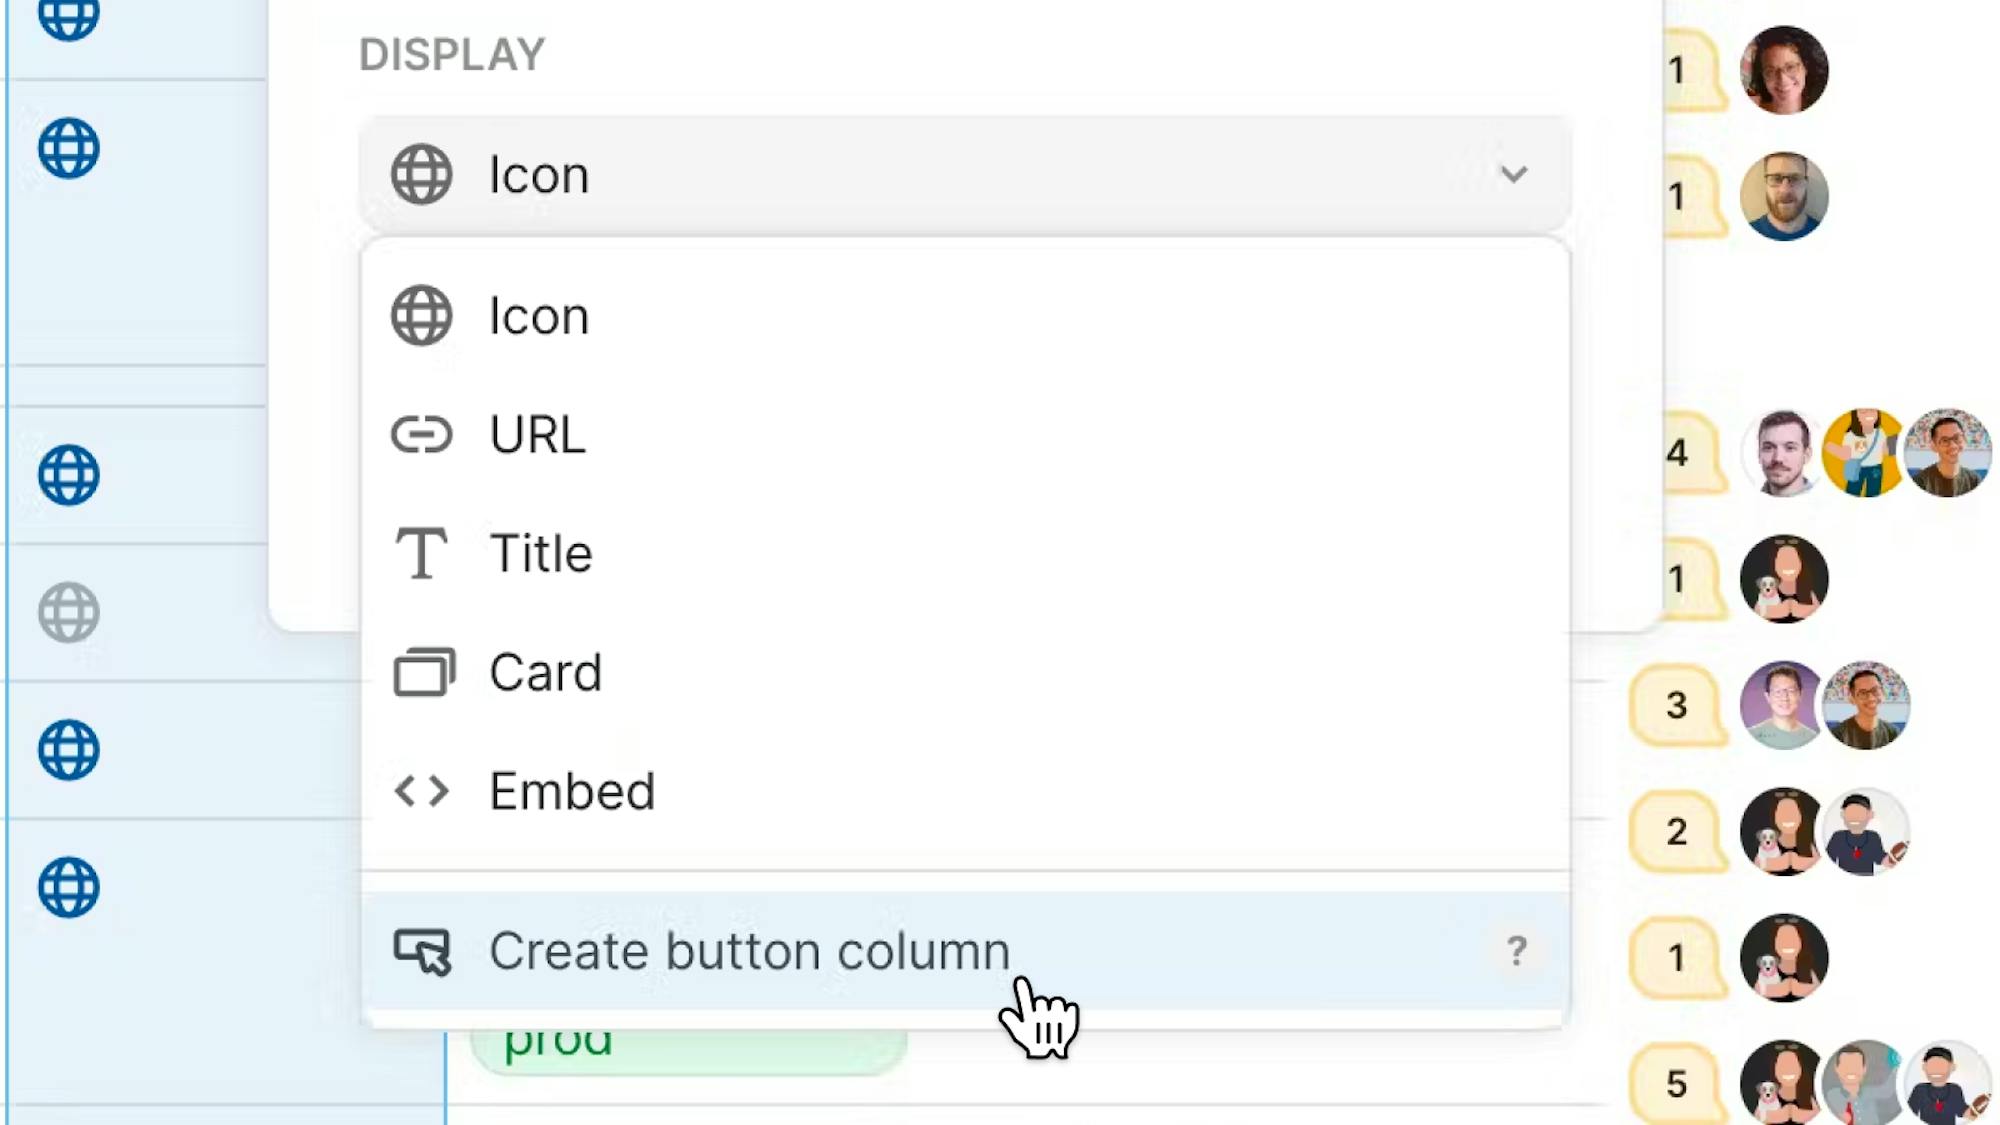Screen dimensions: 2000x1125
Task: Click the link icon beside URL
Action: 421,435
